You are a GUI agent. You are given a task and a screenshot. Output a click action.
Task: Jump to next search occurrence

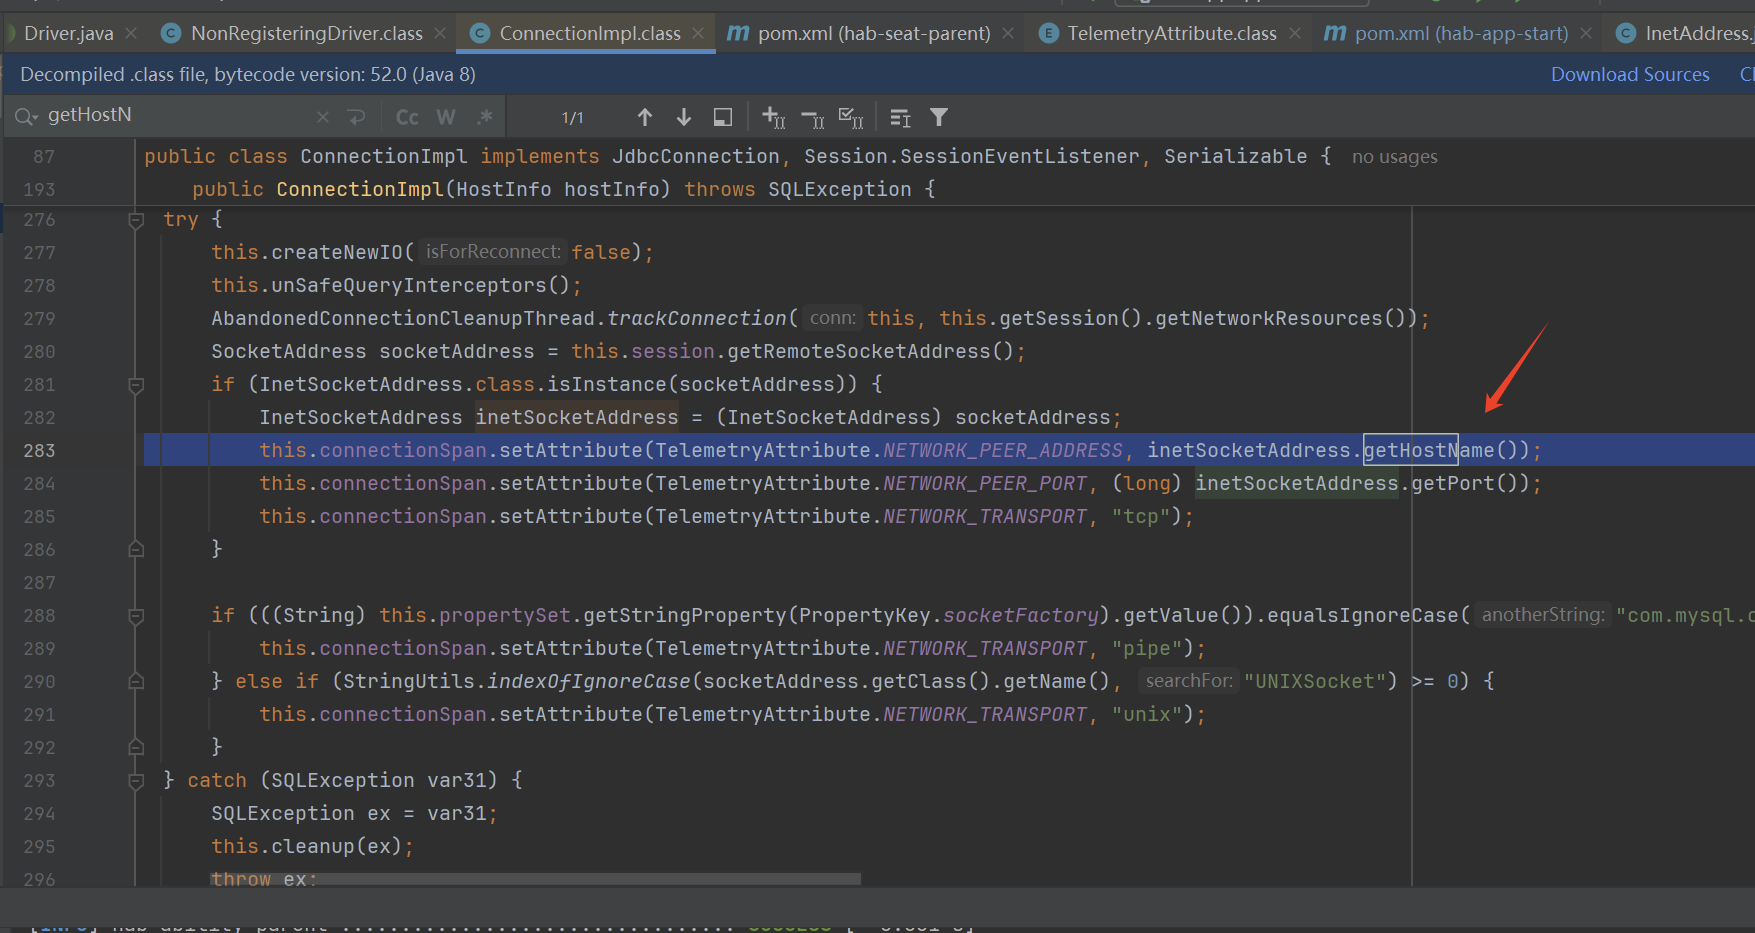[x=684, y=118]
